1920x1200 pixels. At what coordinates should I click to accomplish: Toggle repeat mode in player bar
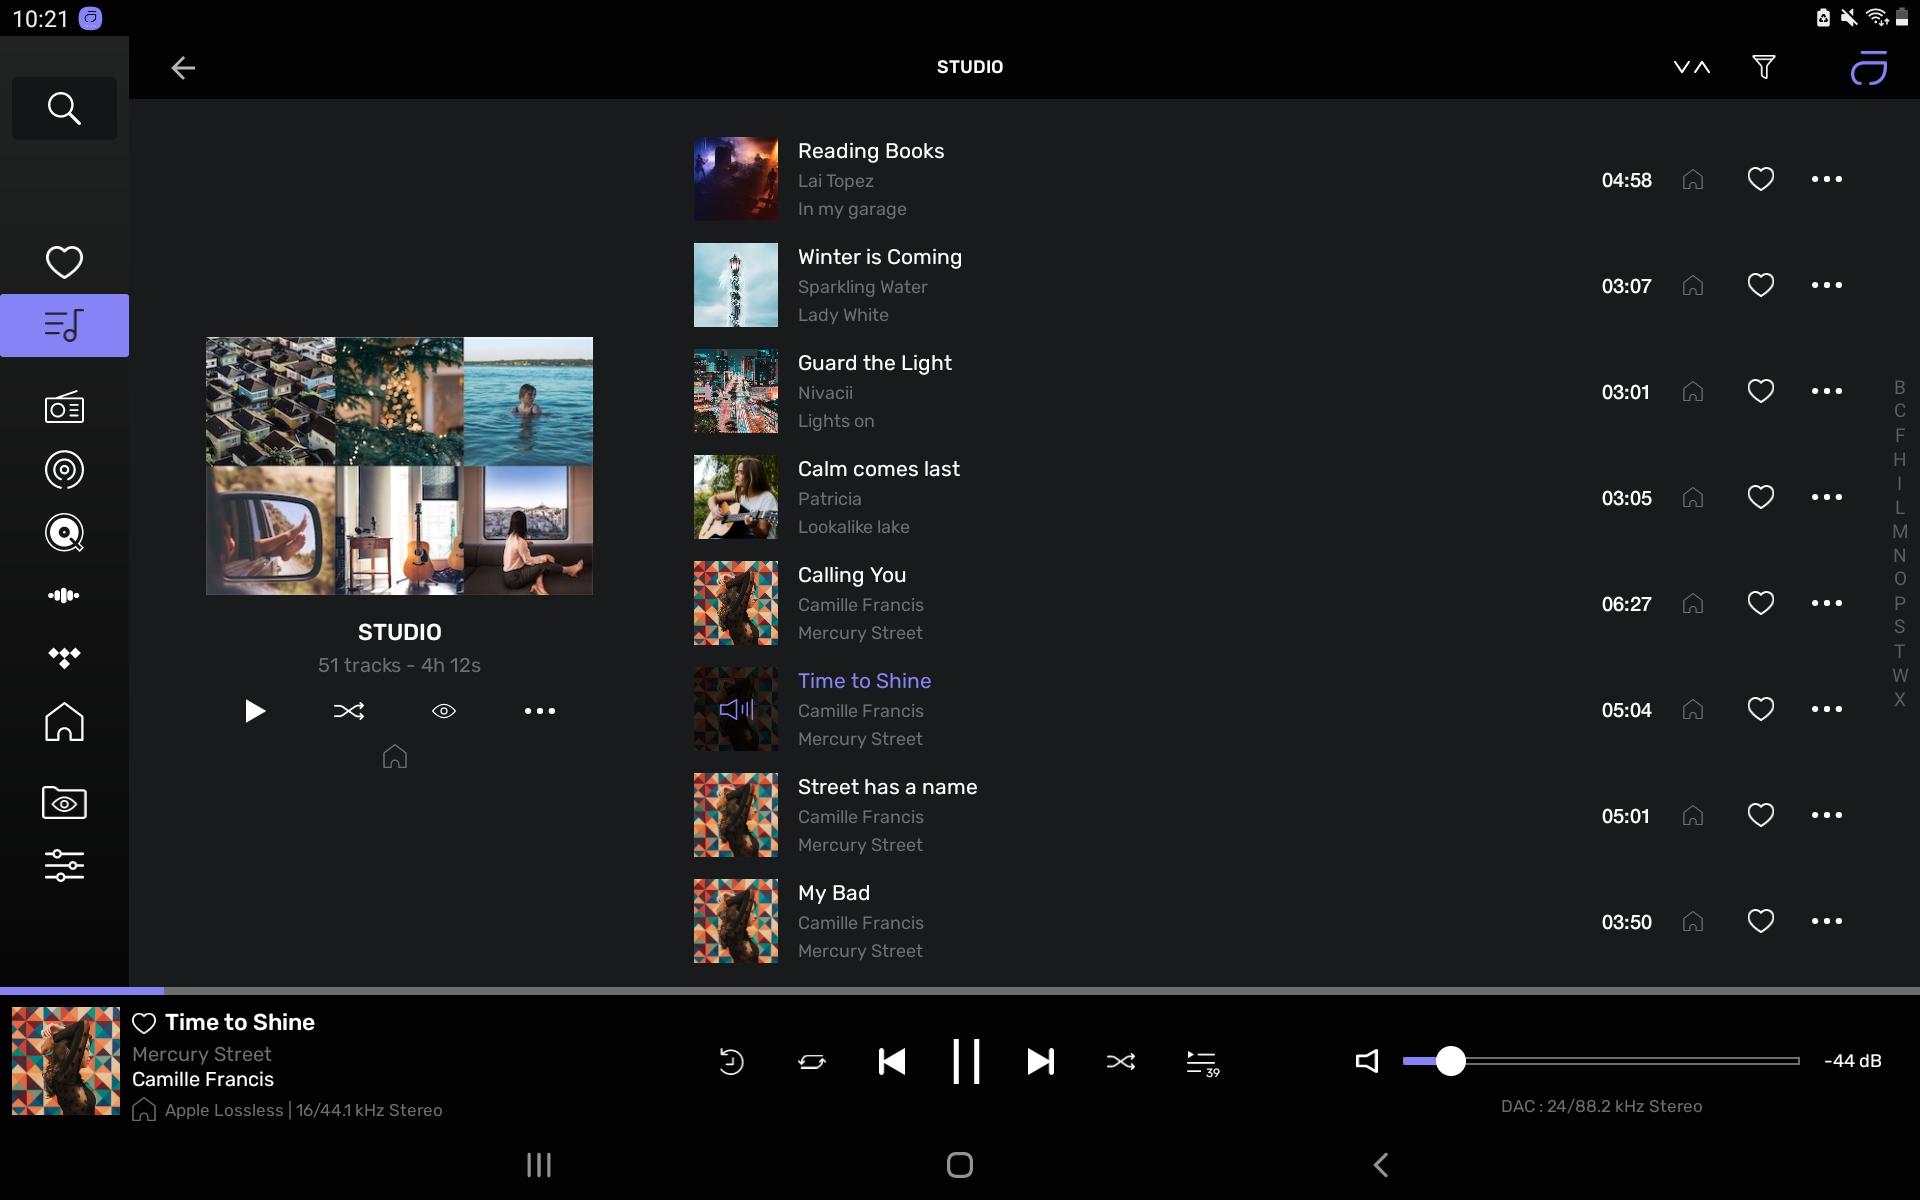812,1061
